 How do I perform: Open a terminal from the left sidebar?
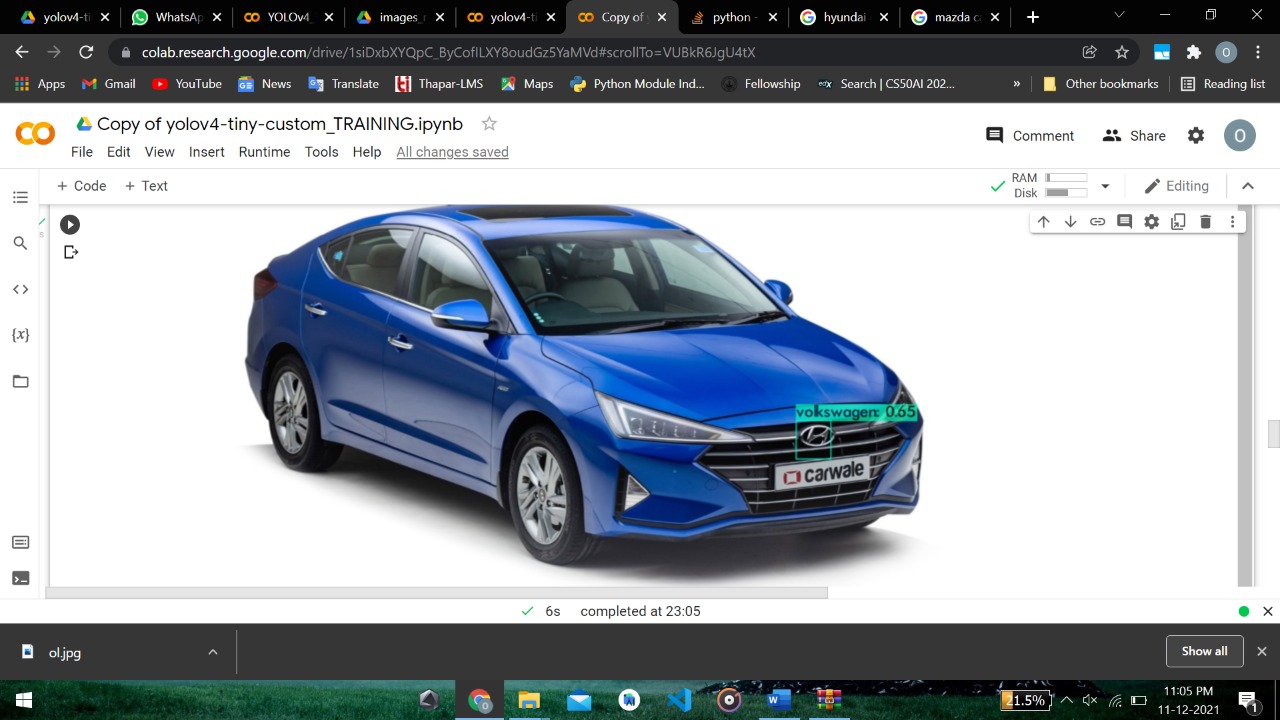[x=20, y=577]
